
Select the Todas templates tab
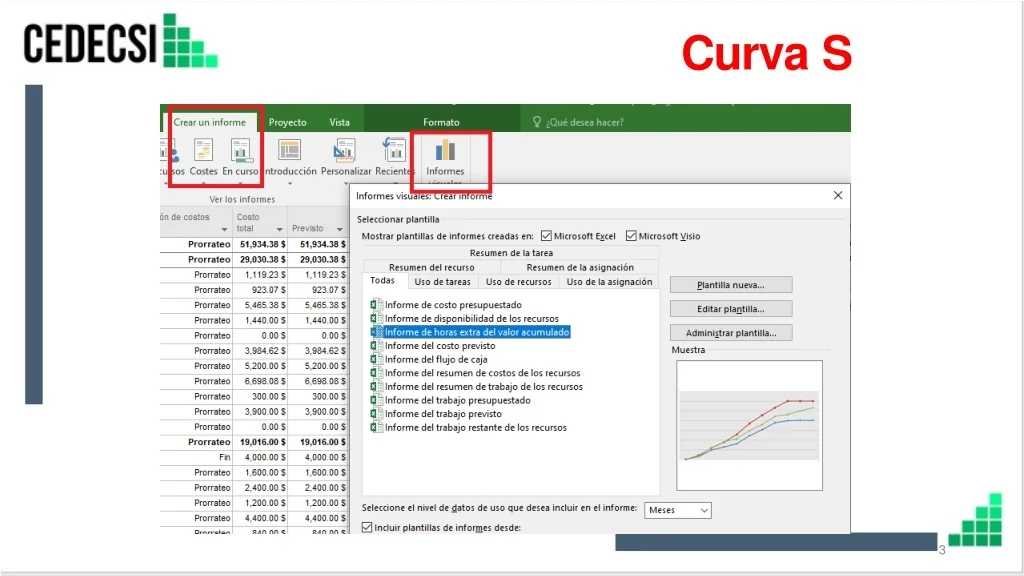[x=382, y=281]
